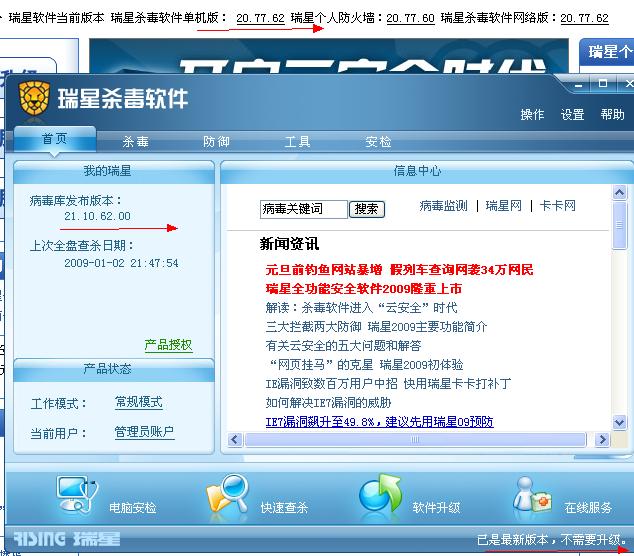Viewport: 634px width, 556px height.
Task: Launch the 快速查杀 quick scan icon
Action: coord(227,494)
